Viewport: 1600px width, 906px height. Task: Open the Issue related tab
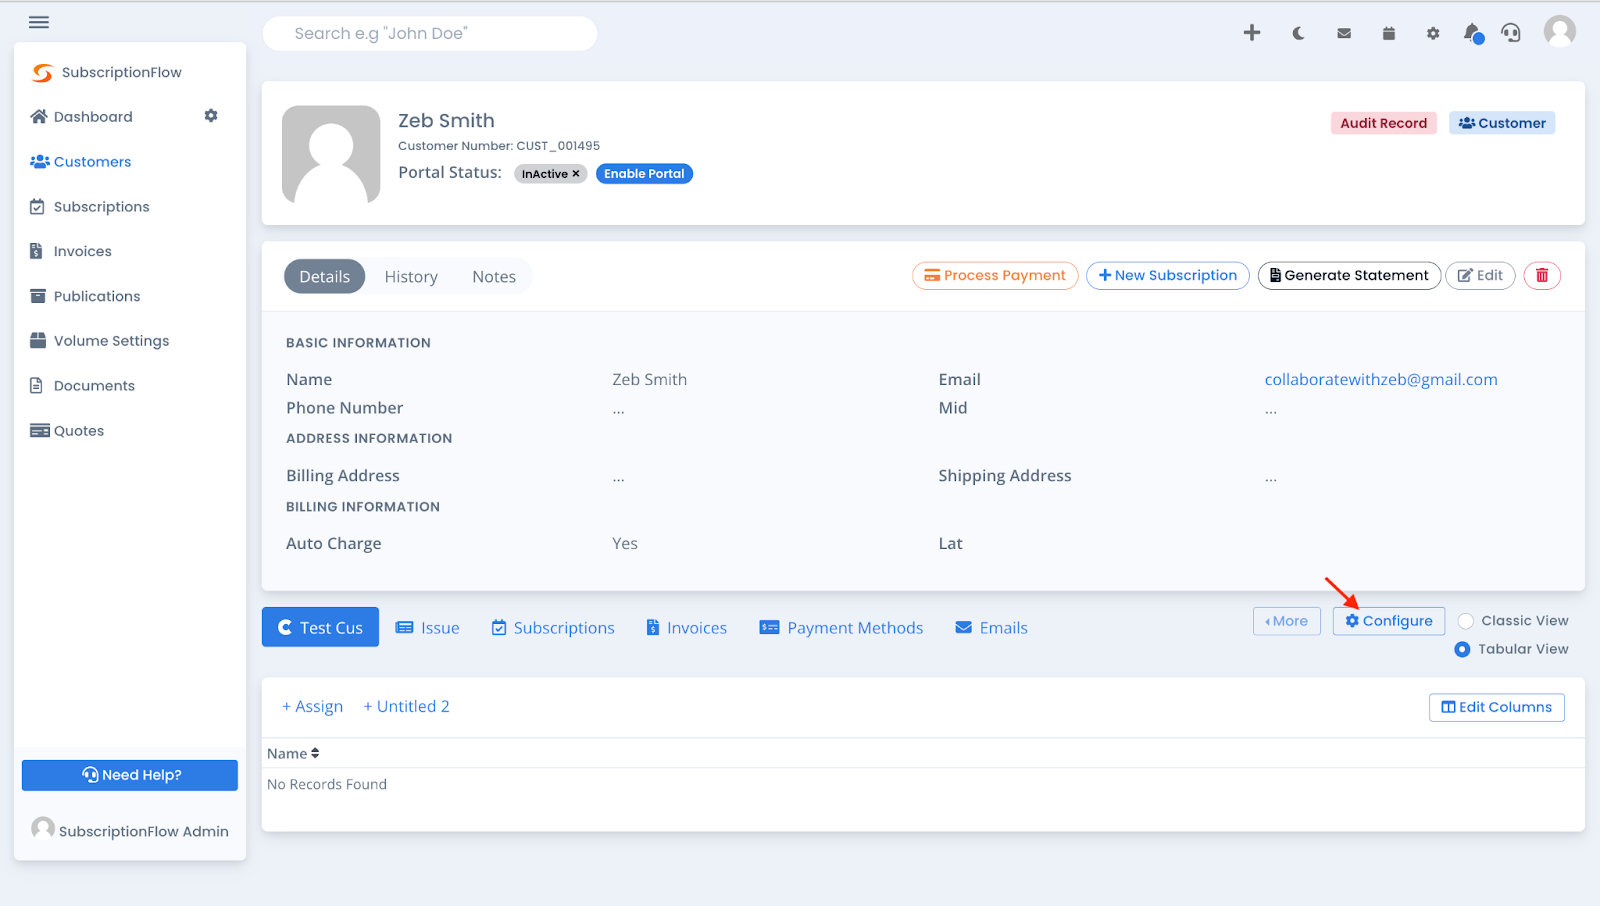pyautogui.click(x=428, y=628)
